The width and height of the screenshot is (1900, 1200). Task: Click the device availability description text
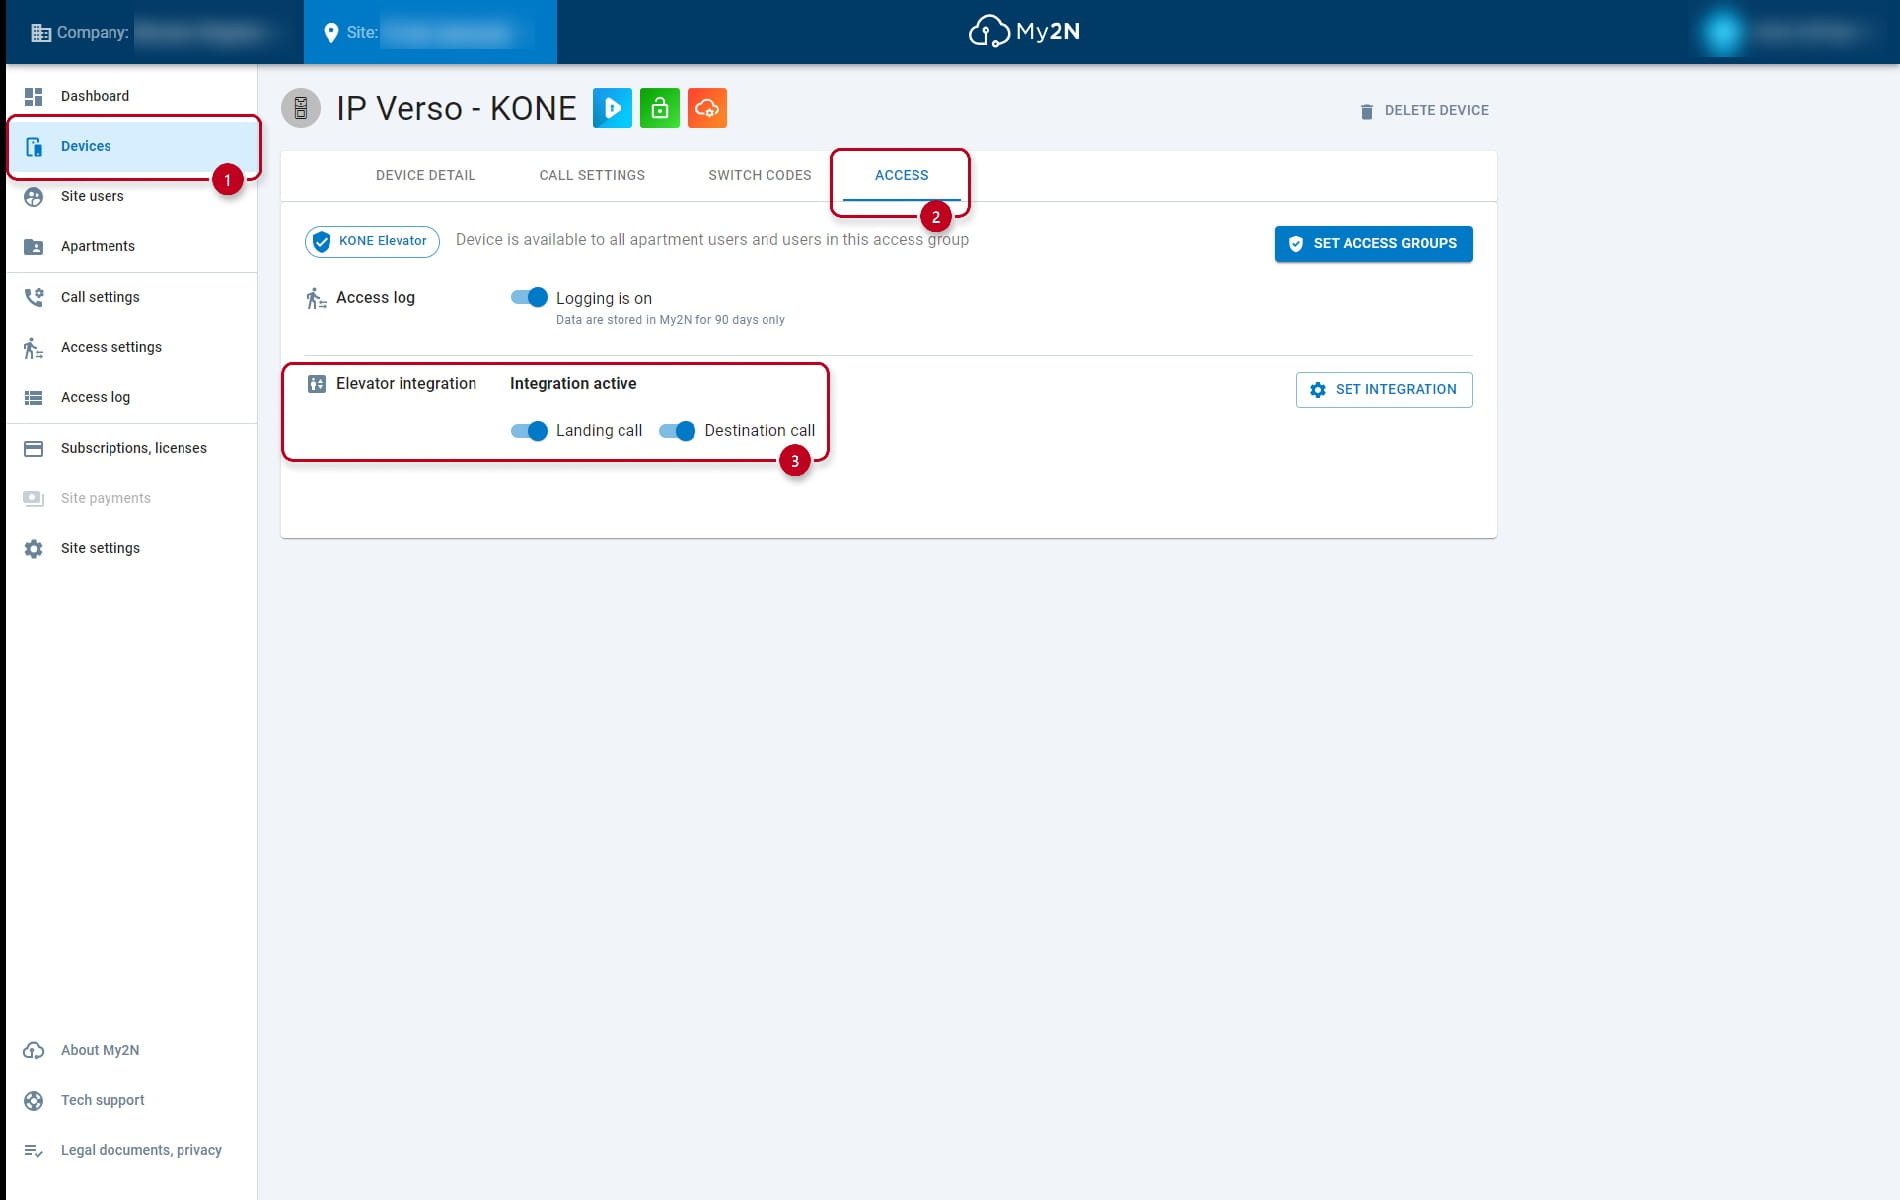(x=712, y=240)
